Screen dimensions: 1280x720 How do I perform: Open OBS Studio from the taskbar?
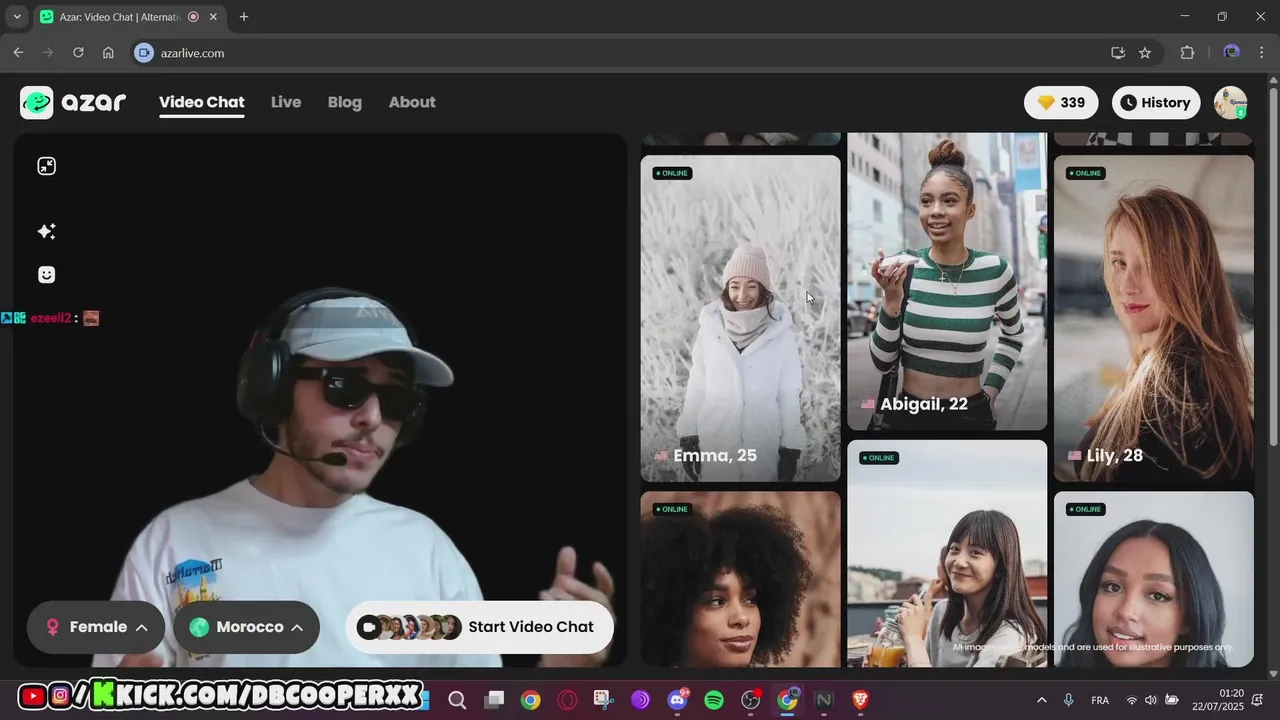(751, 700)
